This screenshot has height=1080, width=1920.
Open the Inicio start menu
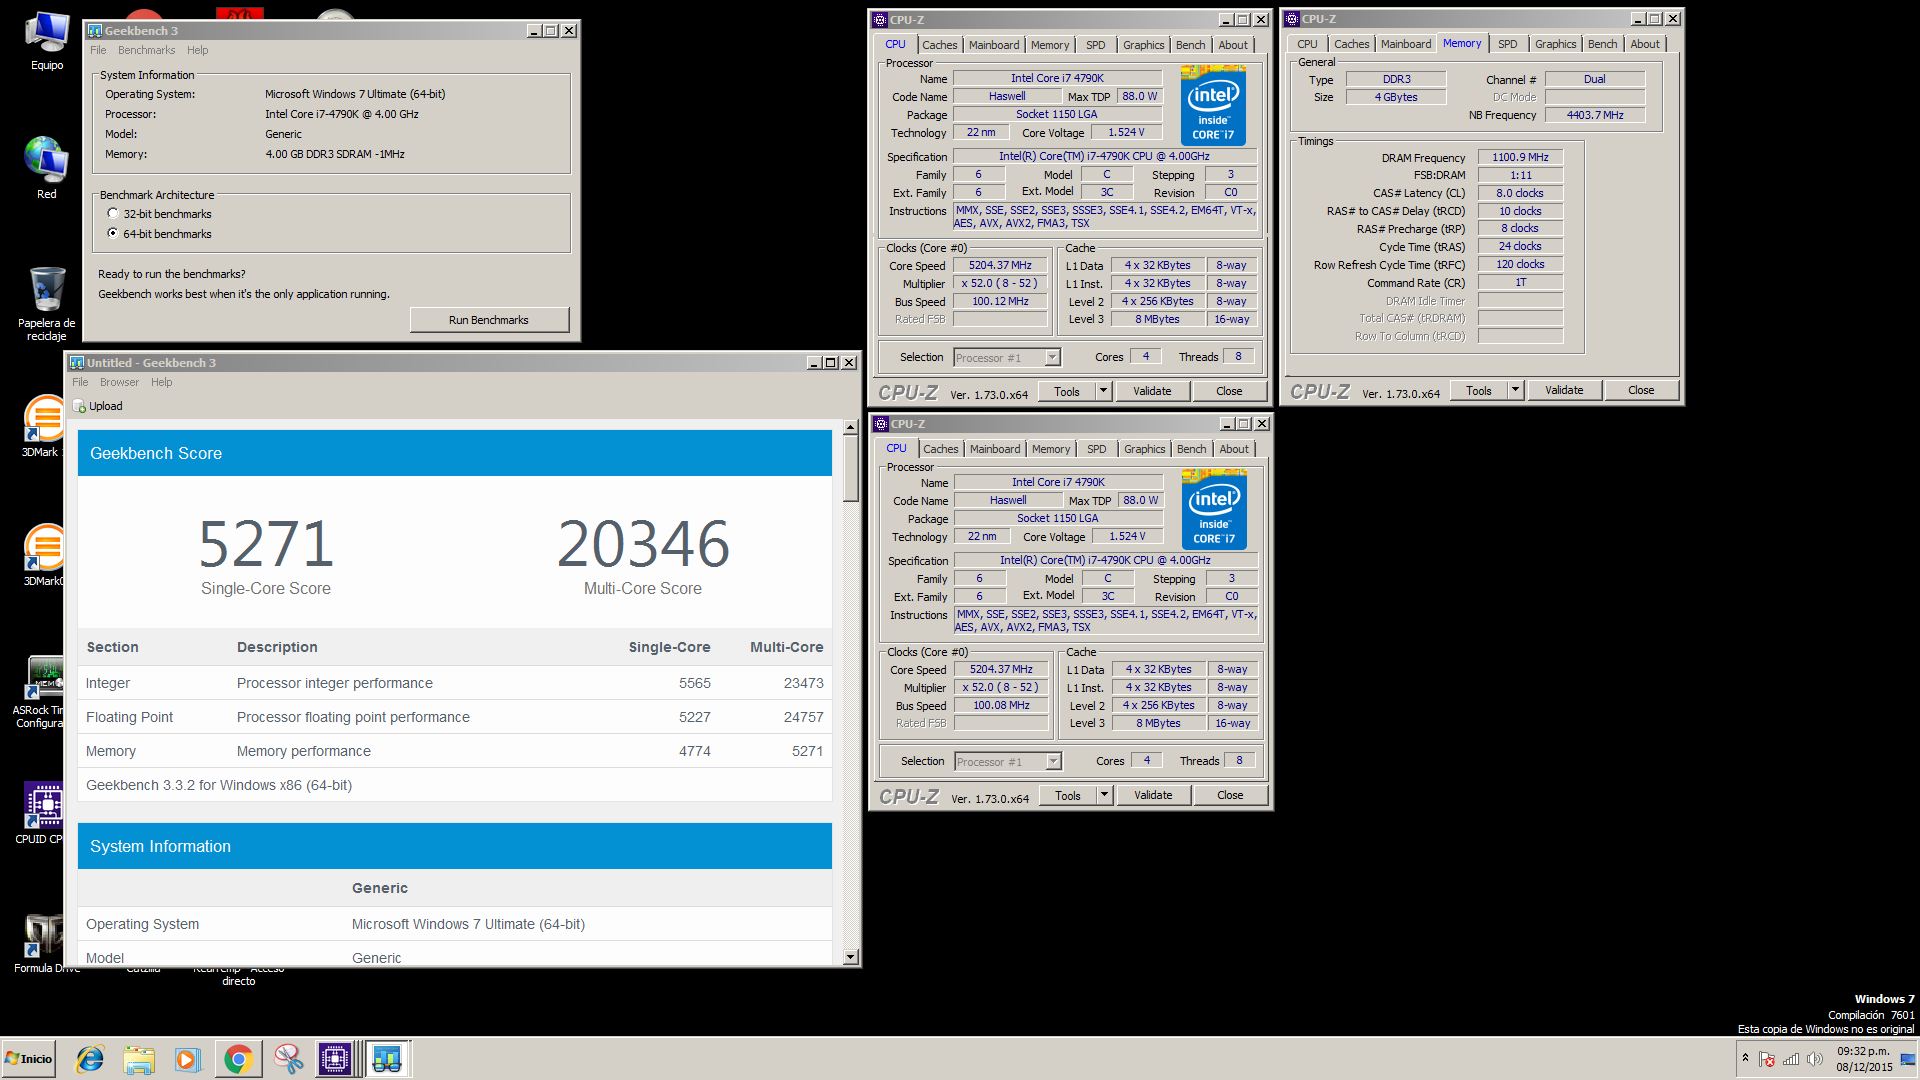(29, 1059)
